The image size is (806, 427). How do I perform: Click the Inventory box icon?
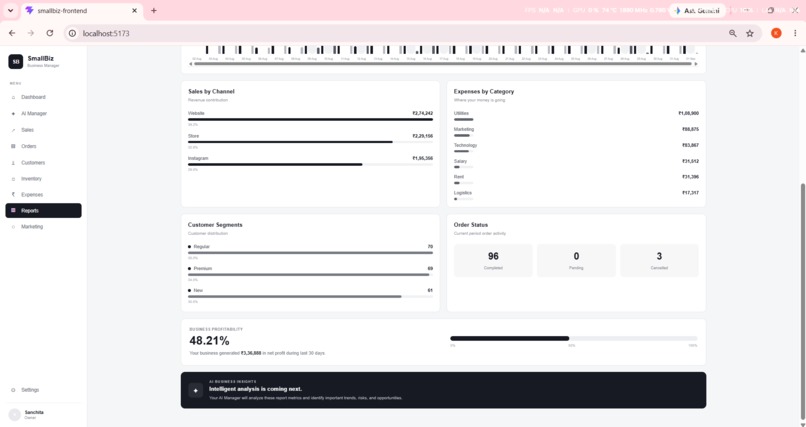(13, 179)
